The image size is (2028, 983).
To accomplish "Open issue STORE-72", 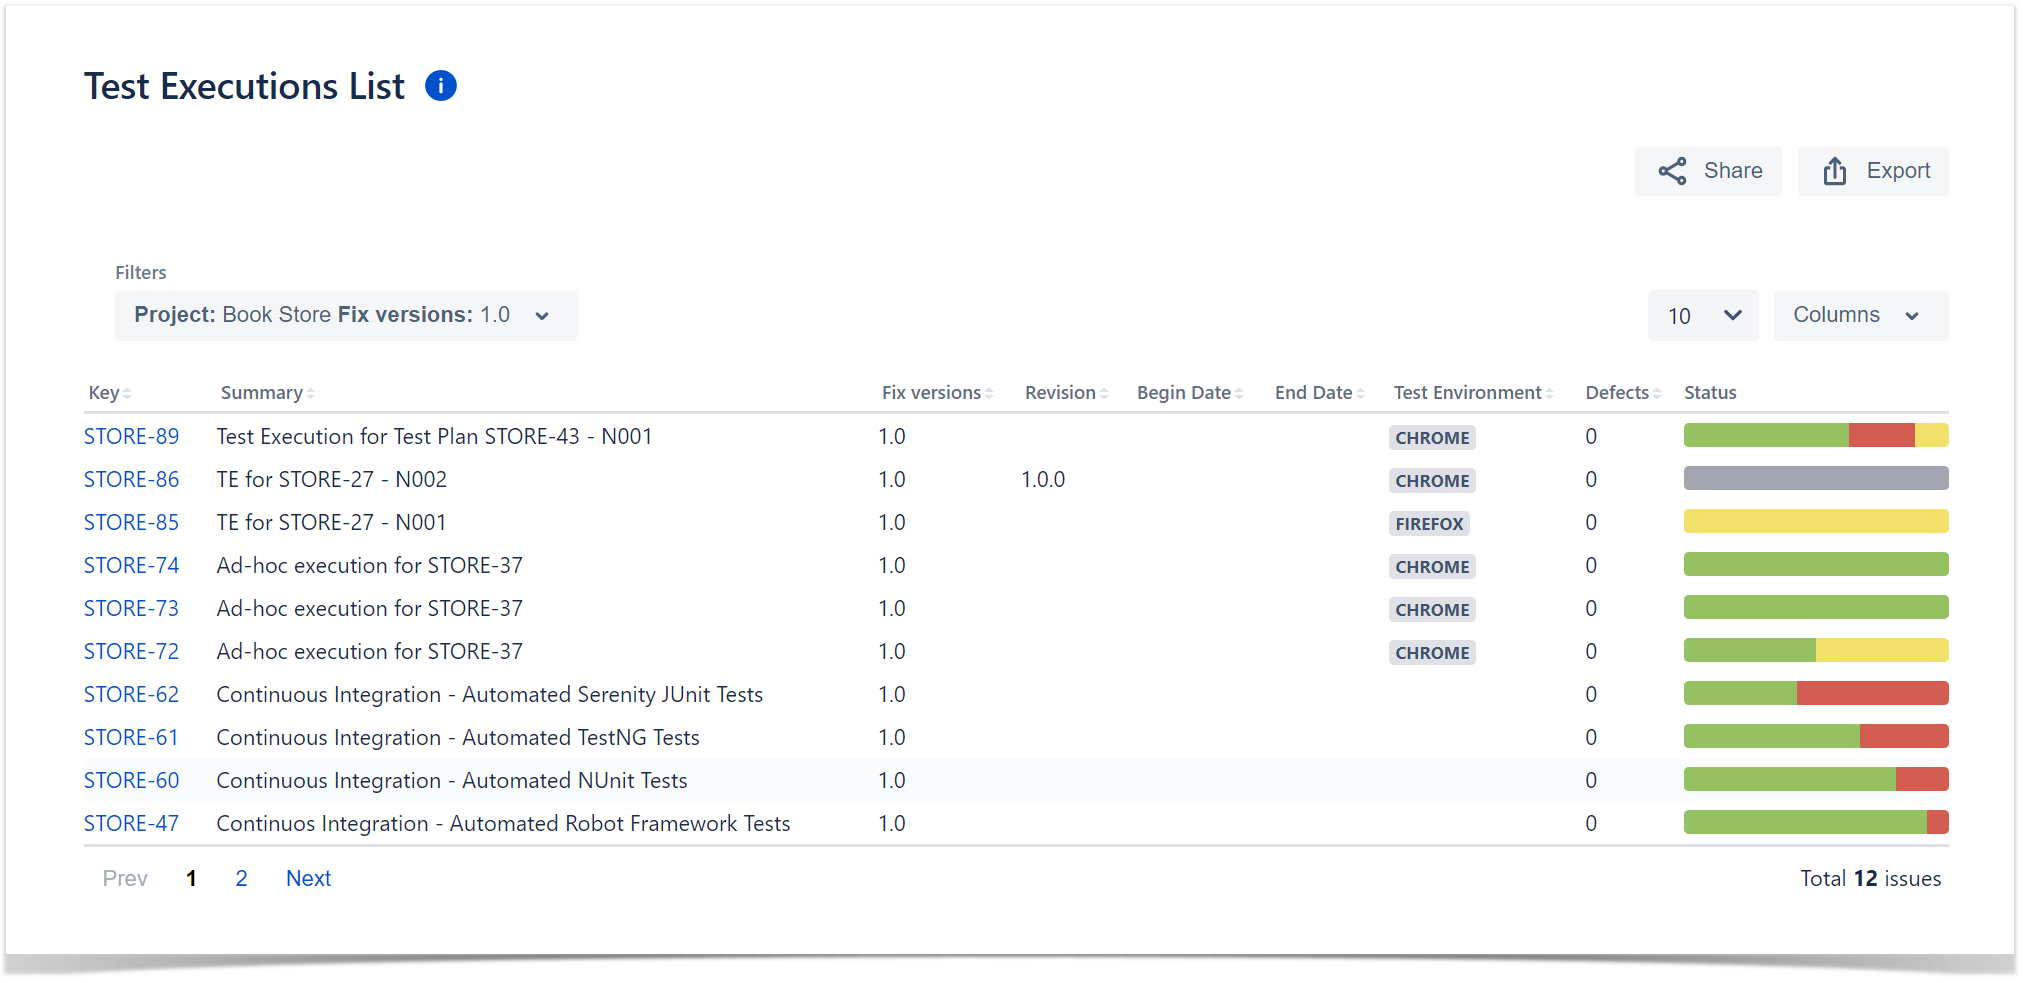I will [x=131, y=652].
